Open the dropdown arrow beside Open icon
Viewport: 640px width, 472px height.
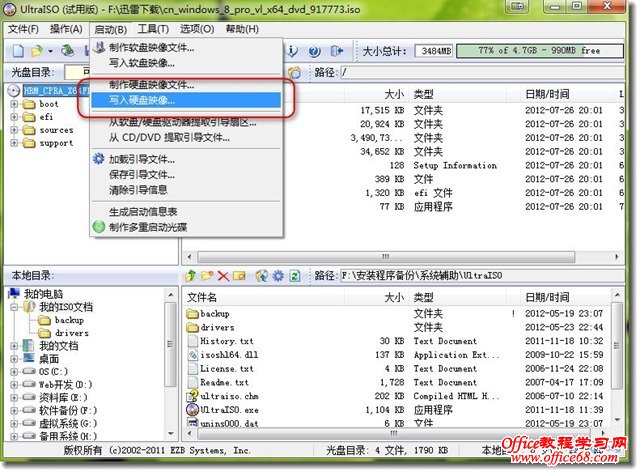[50, 51]
